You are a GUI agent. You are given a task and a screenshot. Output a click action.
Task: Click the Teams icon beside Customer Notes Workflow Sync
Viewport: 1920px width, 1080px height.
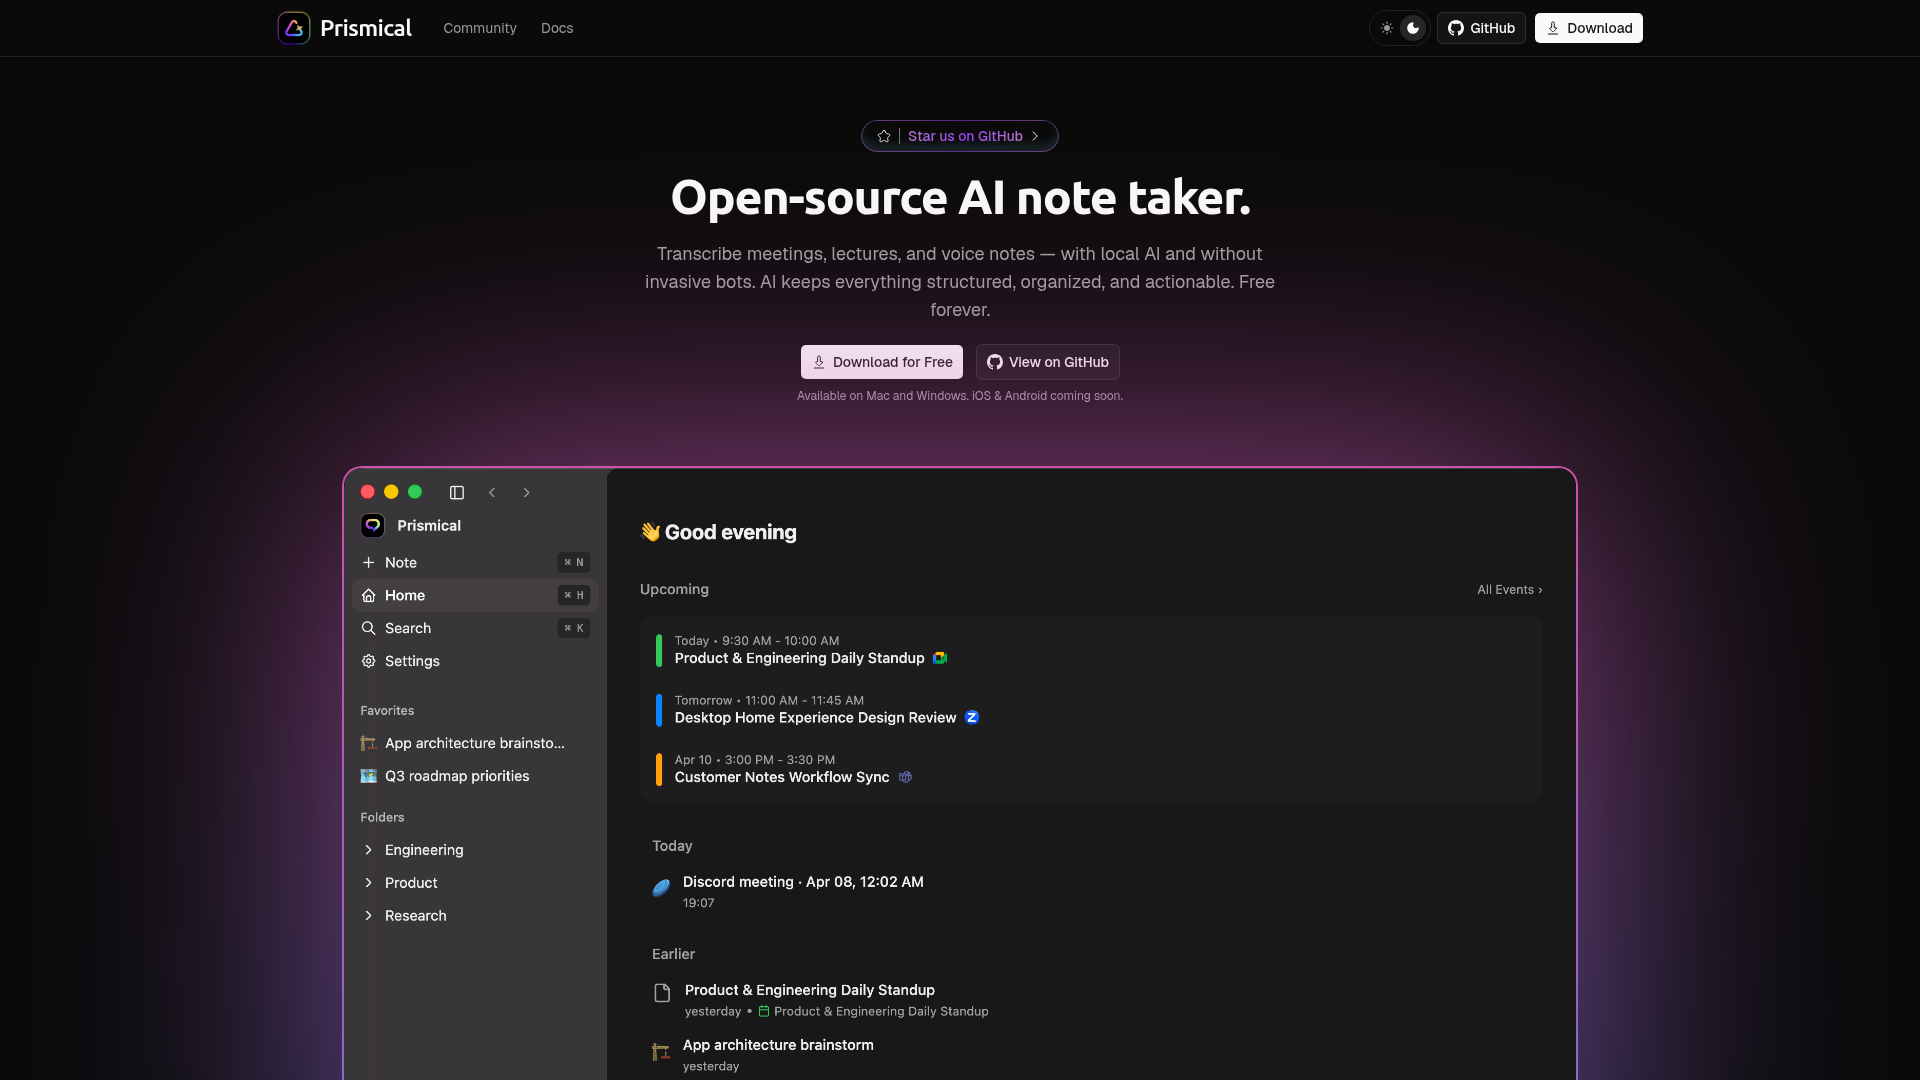(x=905, y=777)
